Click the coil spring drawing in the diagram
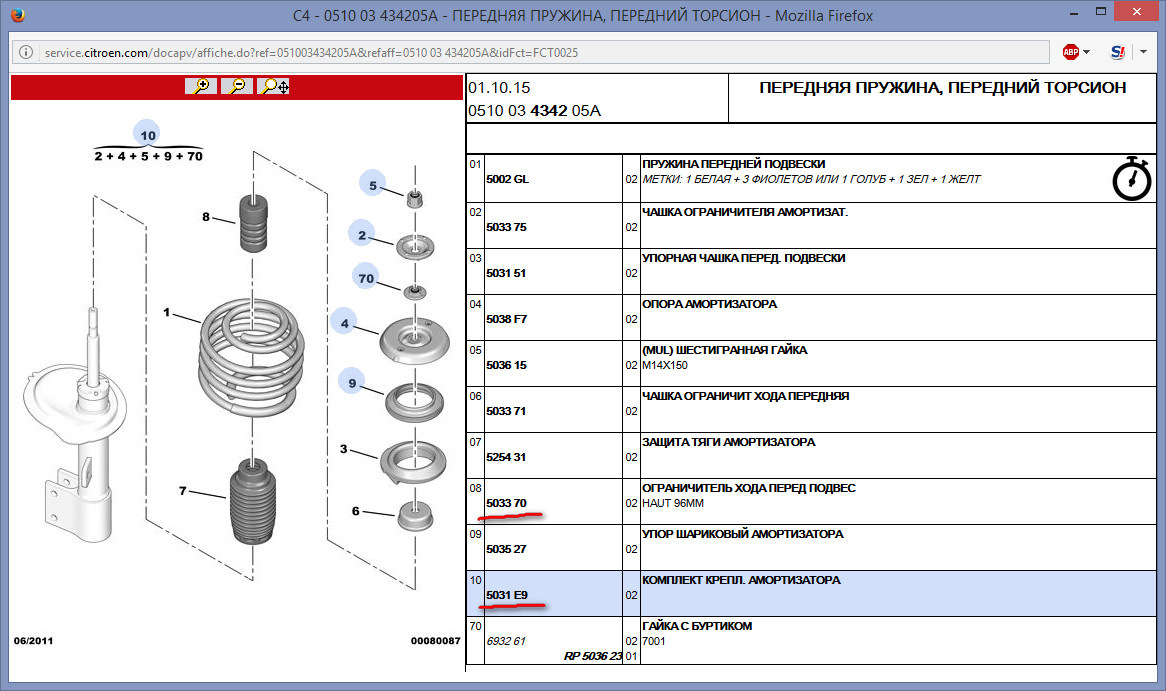 tap(251, 360)
